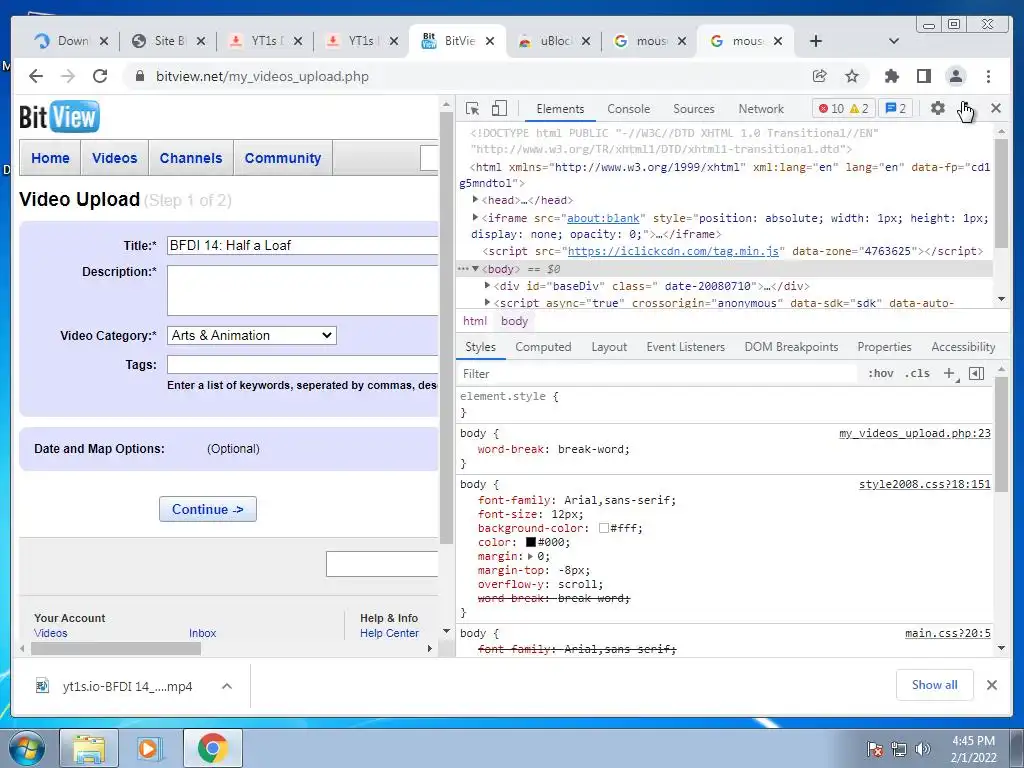Open the DOM Breakpoints tab
Viewport: 1024px width, 768px height.
(x=792, y=347)
